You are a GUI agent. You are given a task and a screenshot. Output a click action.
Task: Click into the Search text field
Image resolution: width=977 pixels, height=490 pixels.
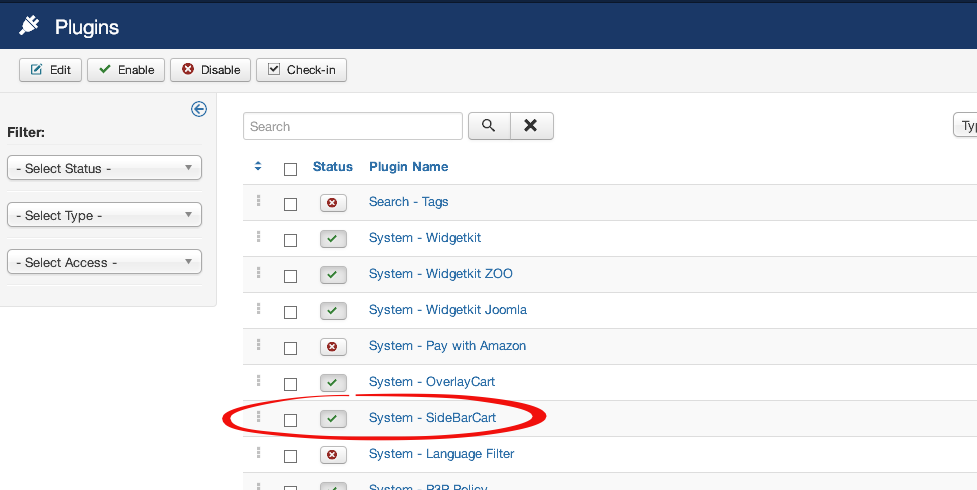pos(352,126)
